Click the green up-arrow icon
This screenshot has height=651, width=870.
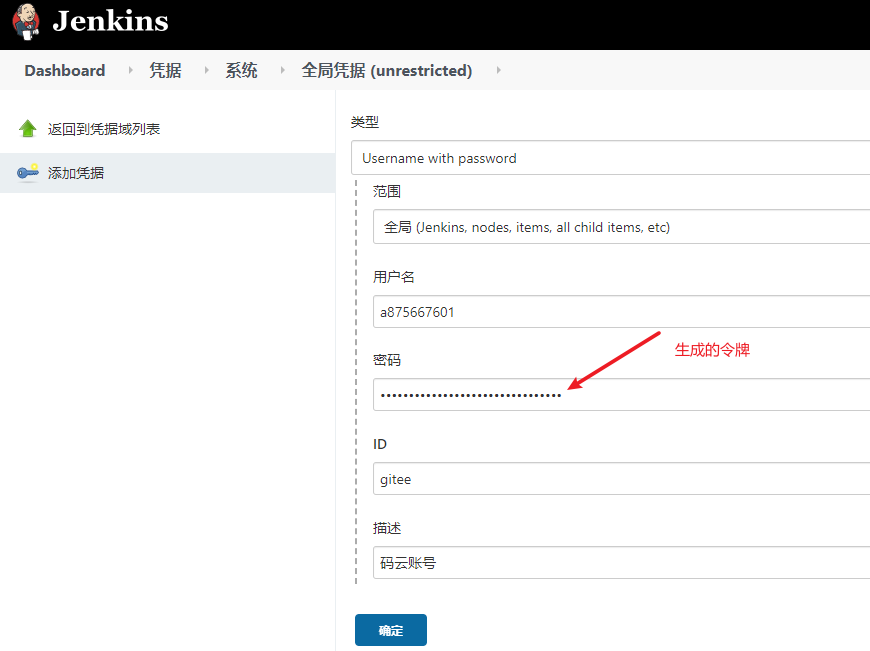(27, 129)
